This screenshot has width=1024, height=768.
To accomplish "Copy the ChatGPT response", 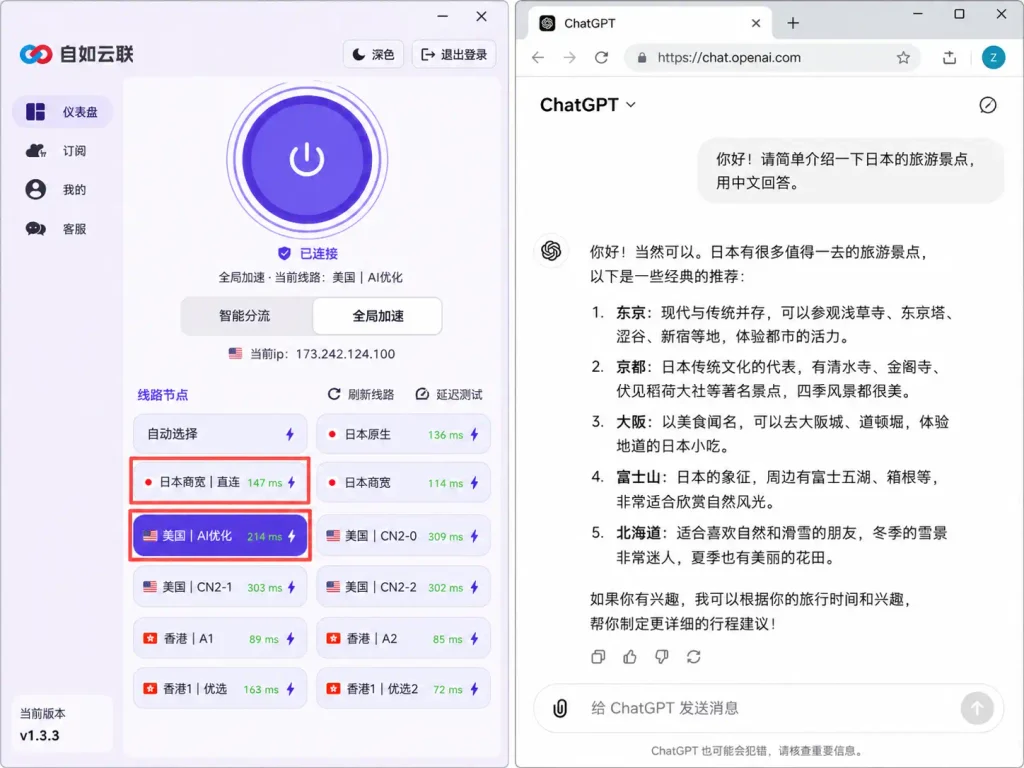I will coord(598,657).
